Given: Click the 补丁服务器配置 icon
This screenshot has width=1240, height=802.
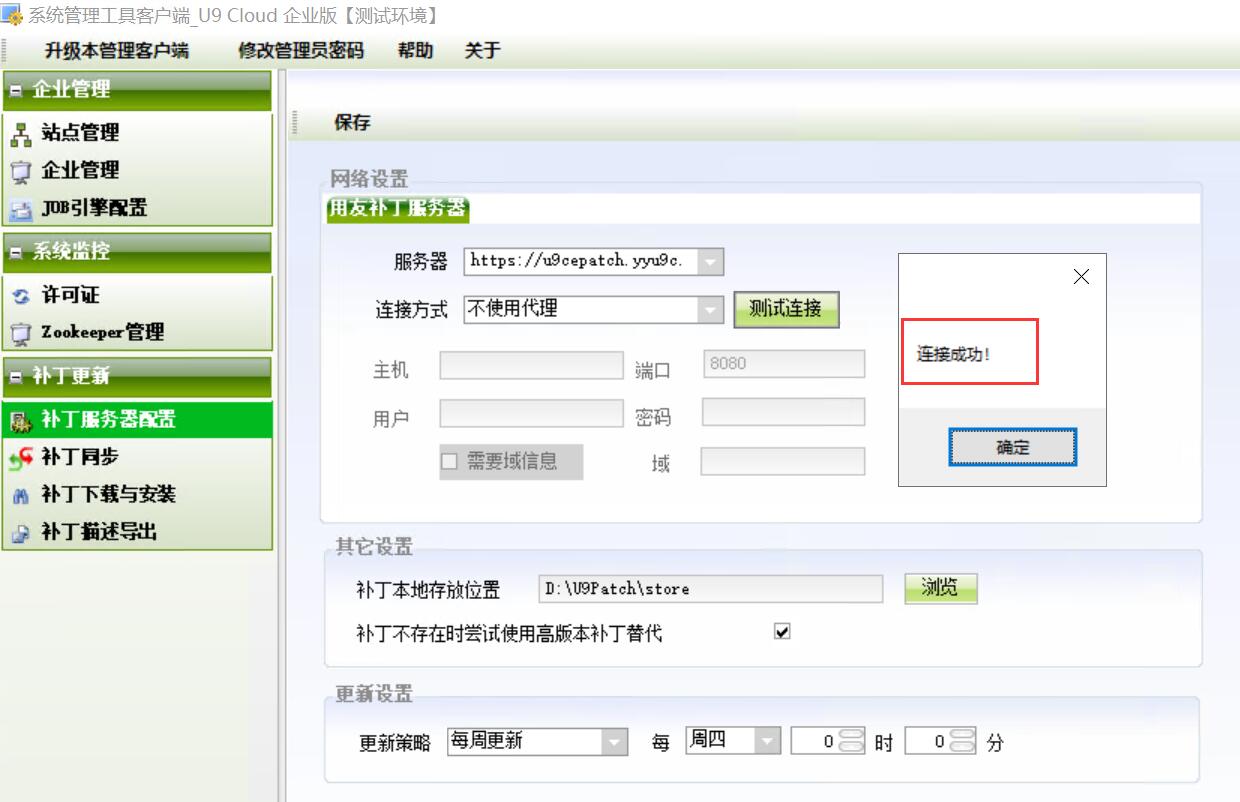Looking at the screenshot, I should (20, 420).
